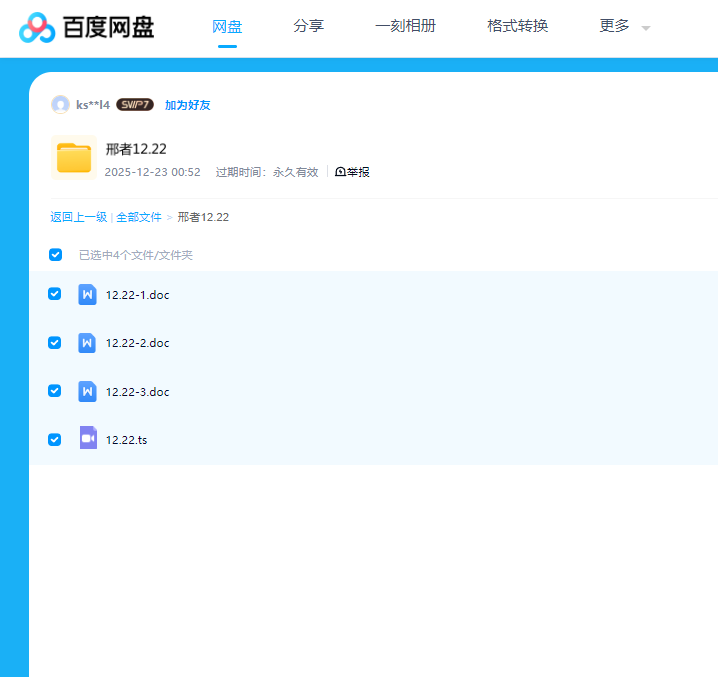Open the 一刻相册 tab
The width and height of the screenshot is (718, 677).
405,26
